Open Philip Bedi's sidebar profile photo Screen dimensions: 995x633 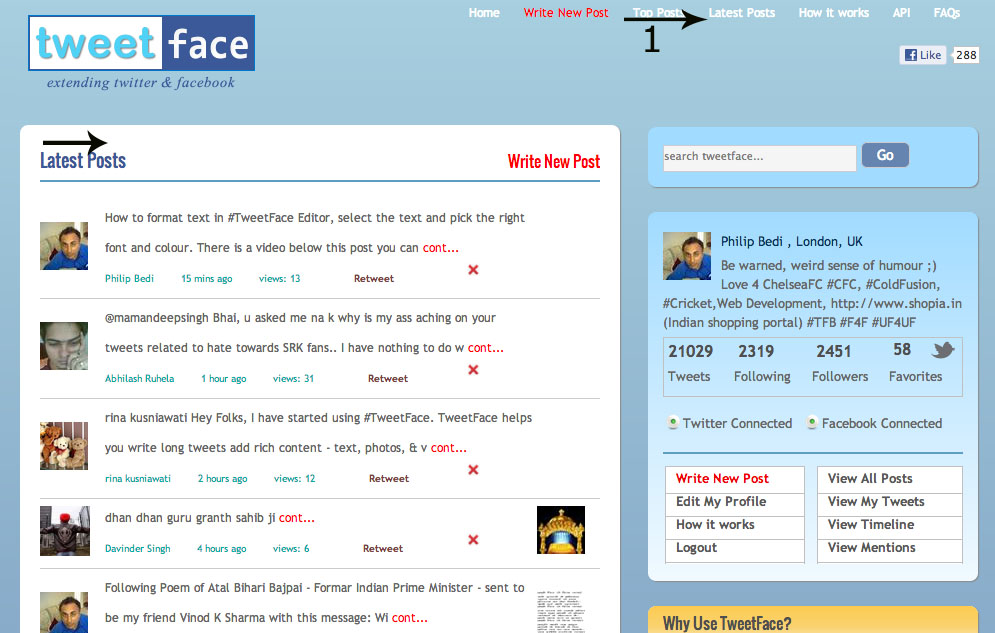click(687, 256)
